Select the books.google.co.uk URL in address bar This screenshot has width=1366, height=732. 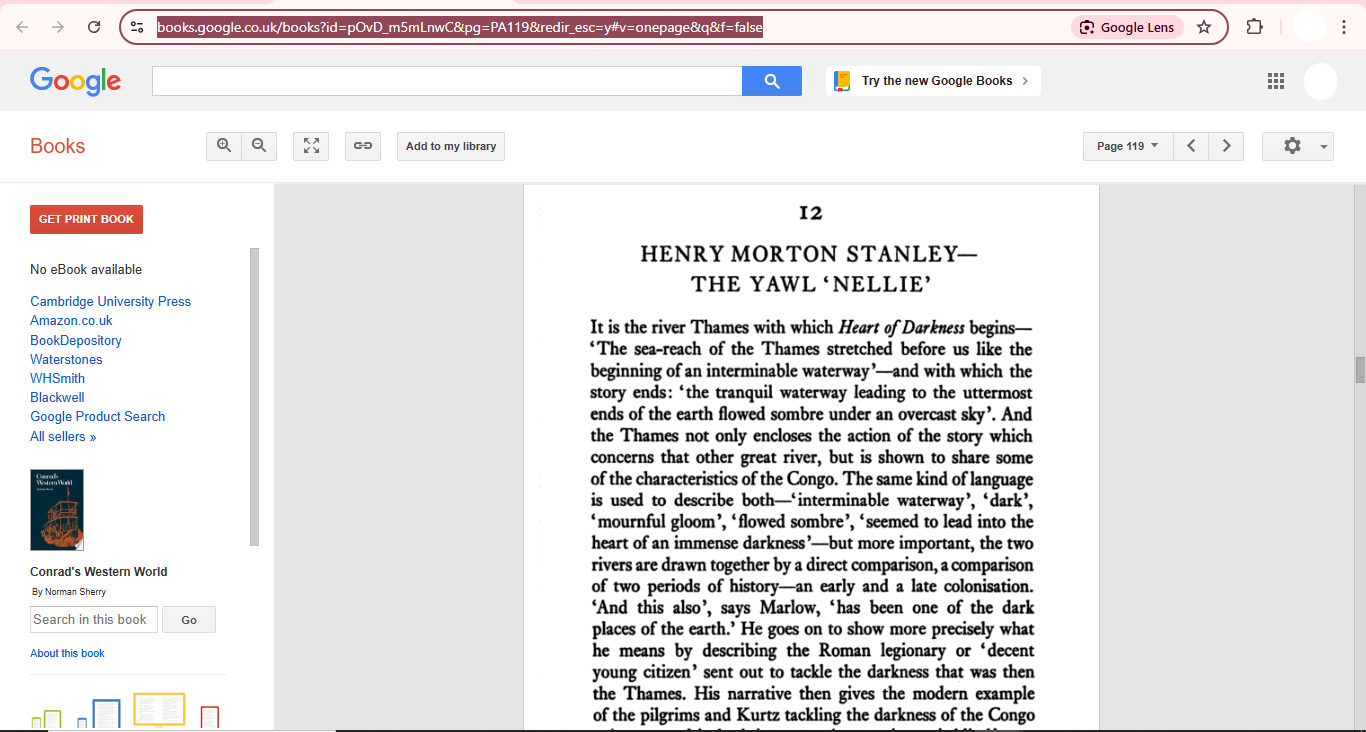(460, 27)
